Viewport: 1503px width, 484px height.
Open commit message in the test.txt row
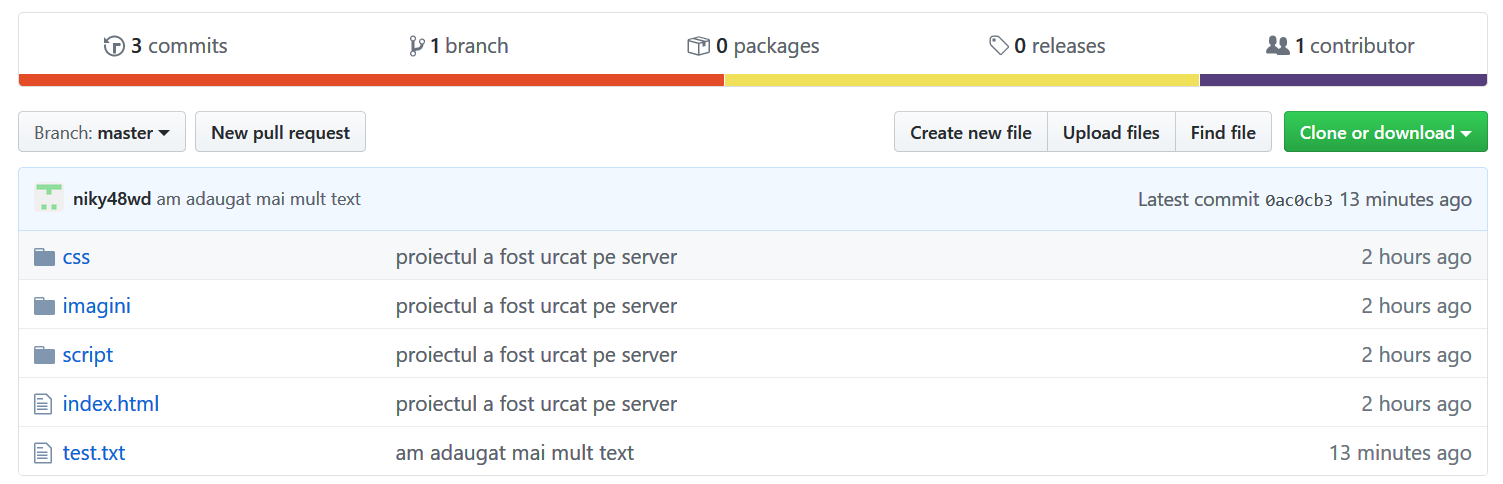point(515,453)
